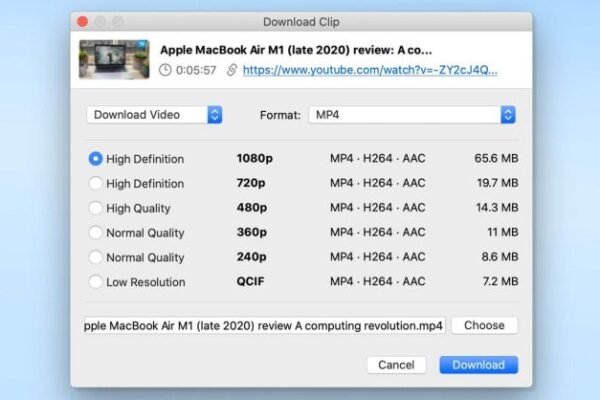Click the 8.6 MB file size

(x=500, y=256)
